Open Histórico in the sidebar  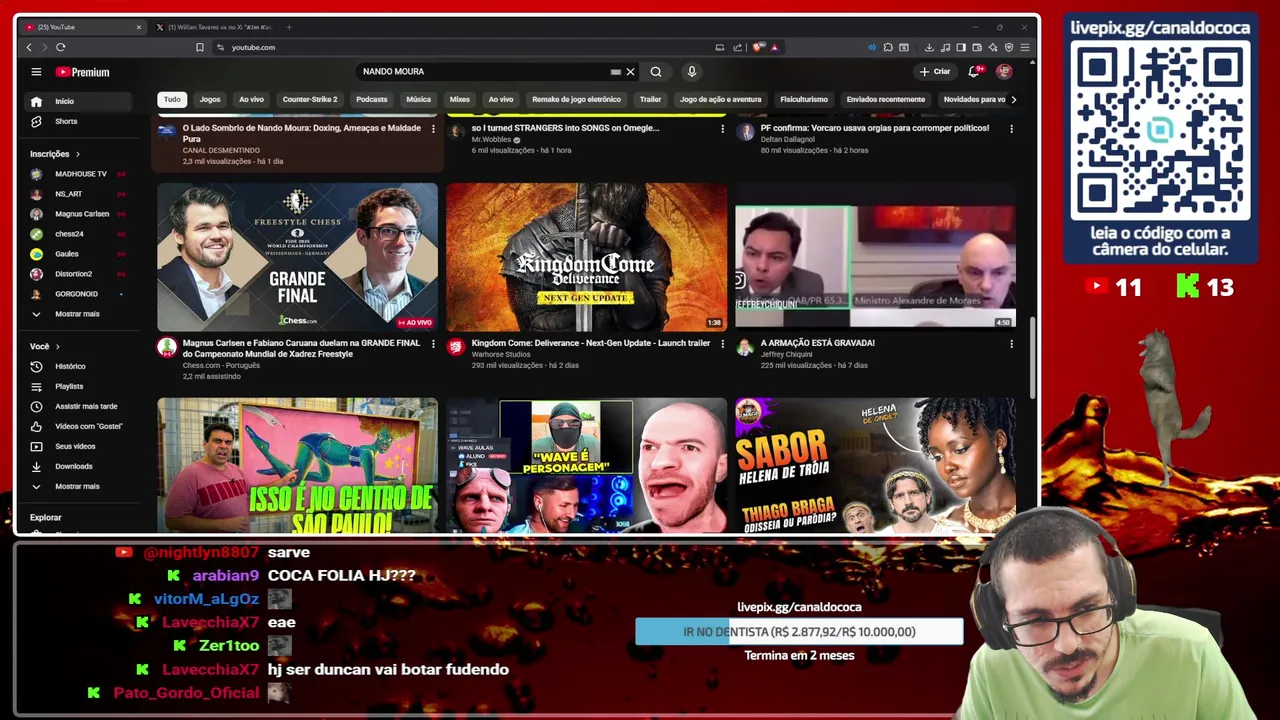[80, 366]
